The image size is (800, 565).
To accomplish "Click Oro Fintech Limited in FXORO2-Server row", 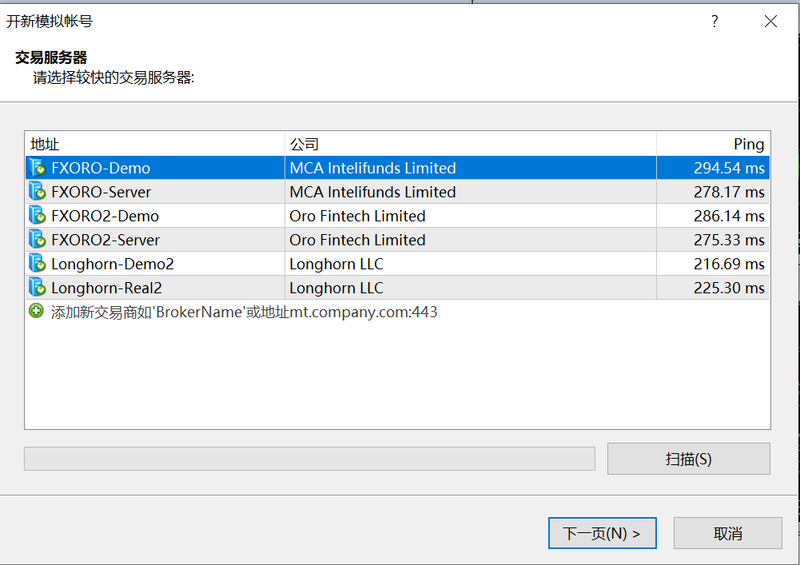I will point(357,240).
